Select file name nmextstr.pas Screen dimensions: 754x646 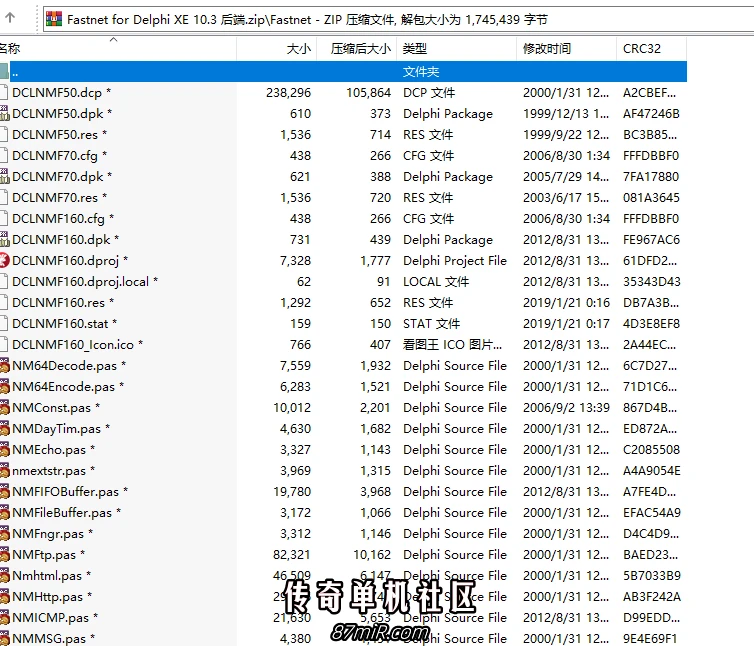53,471
